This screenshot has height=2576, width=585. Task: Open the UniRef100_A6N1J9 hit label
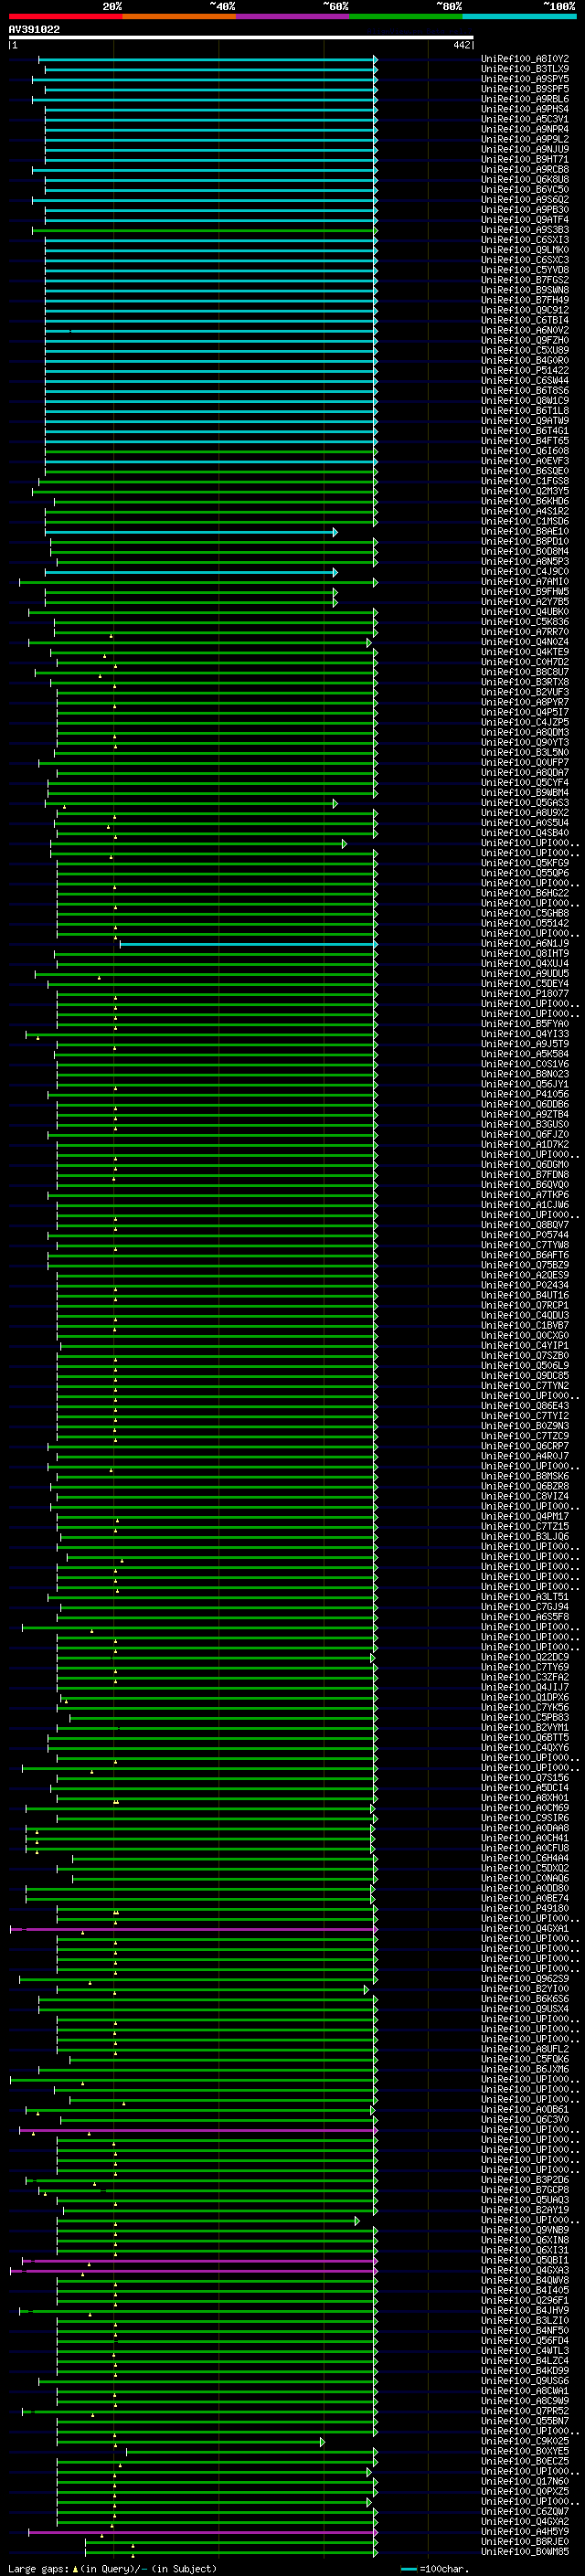click(525, 943)
